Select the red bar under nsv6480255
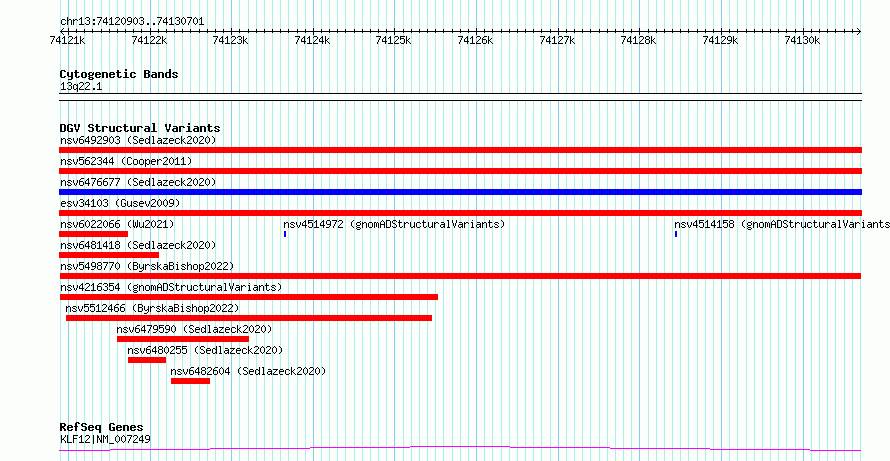Viewport: 890px width, 461px height. click(x=147, y=360)
